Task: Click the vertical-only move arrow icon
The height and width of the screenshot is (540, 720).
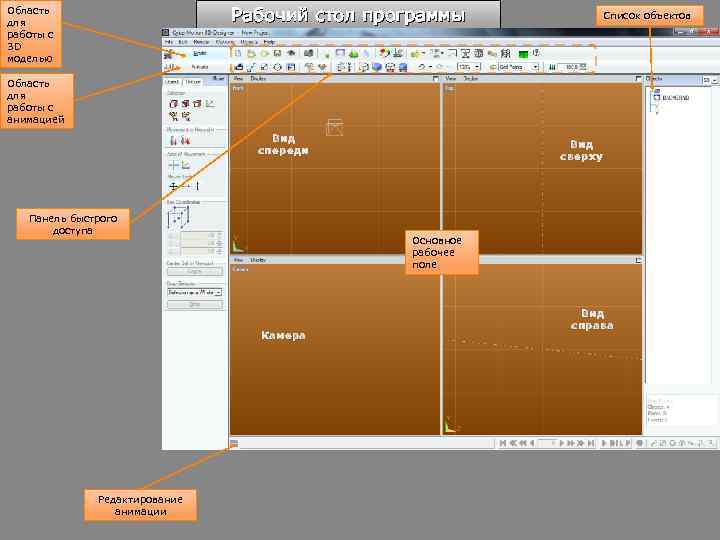Action: 197,186
